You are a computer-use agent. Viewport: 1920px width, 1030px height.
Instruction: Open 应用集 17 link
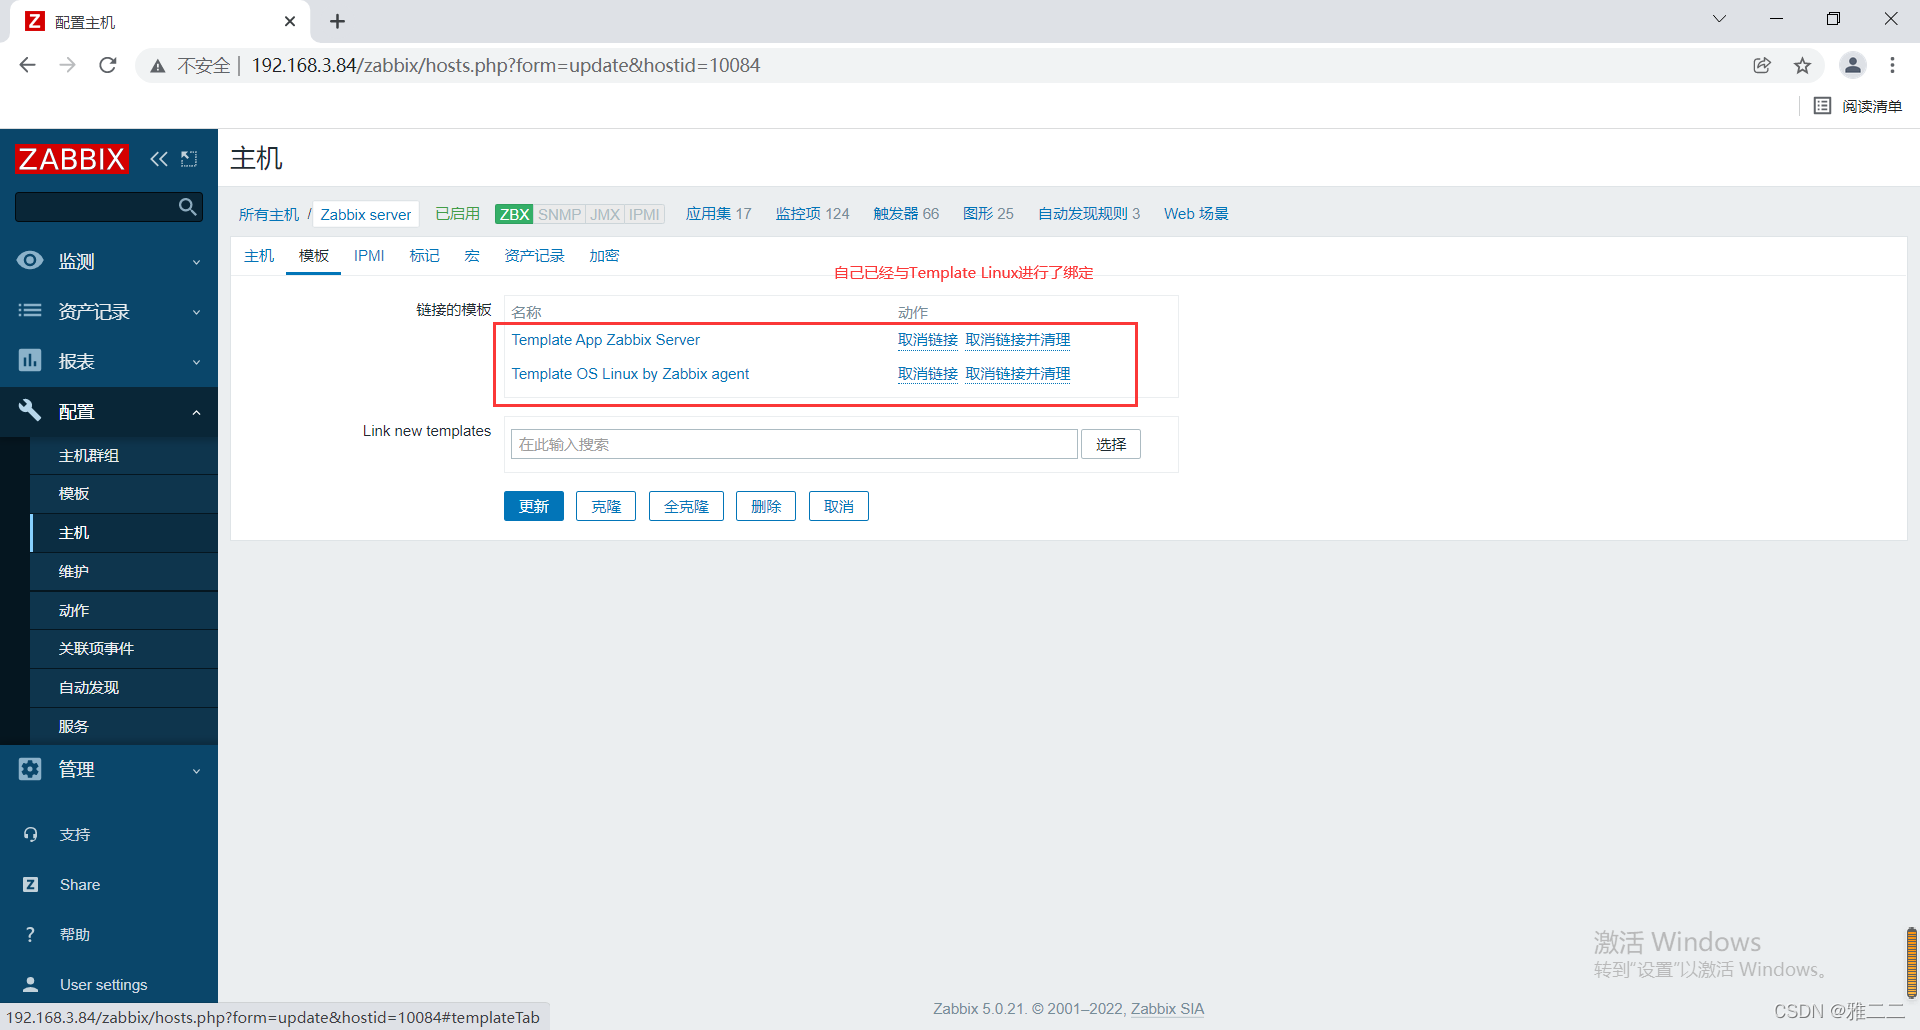click(x=718, y=214)
